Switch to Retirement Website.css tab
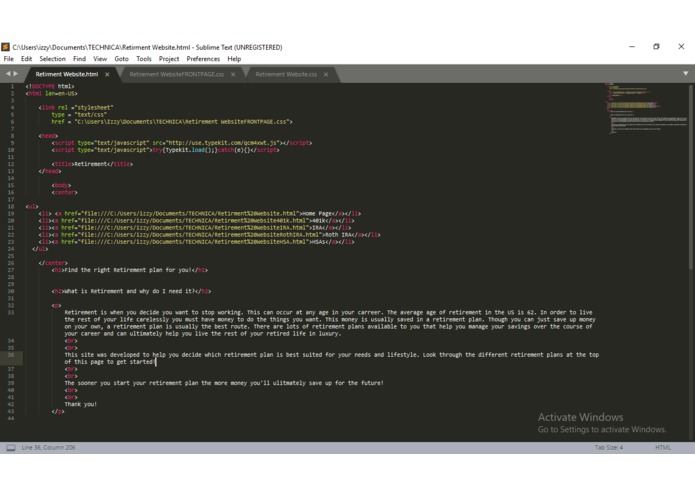Screen dimensions: 695x494 click(x=286, y=74)
